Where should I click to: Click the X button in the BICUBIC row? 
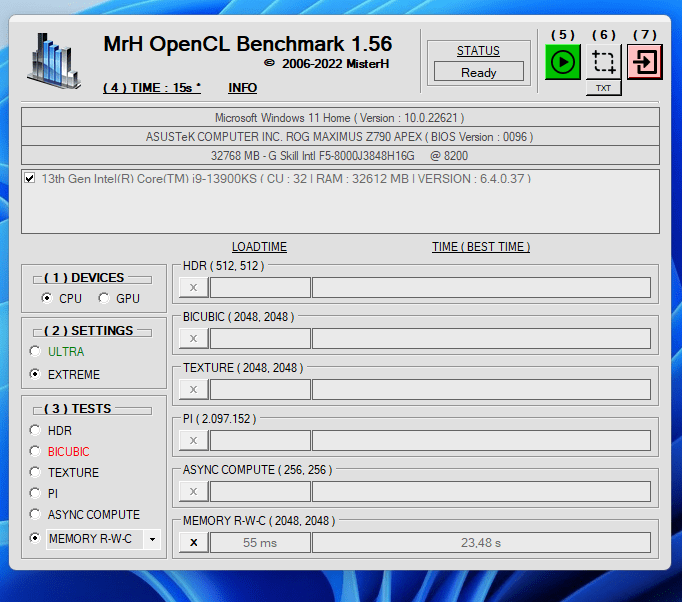194,338
